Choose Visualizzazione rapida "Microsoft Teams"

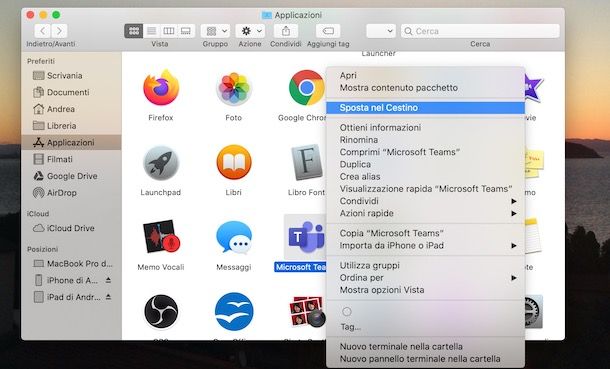[426, 189]
